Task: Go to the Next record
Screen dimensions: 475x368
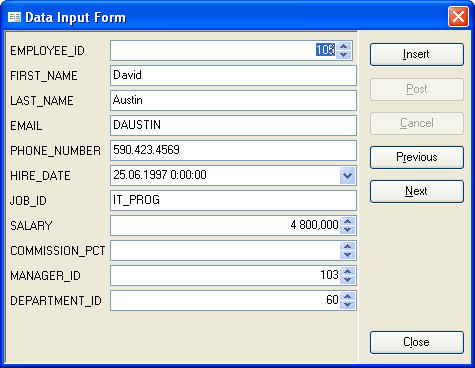Action: pyautogui.click(x=417, y=191)
